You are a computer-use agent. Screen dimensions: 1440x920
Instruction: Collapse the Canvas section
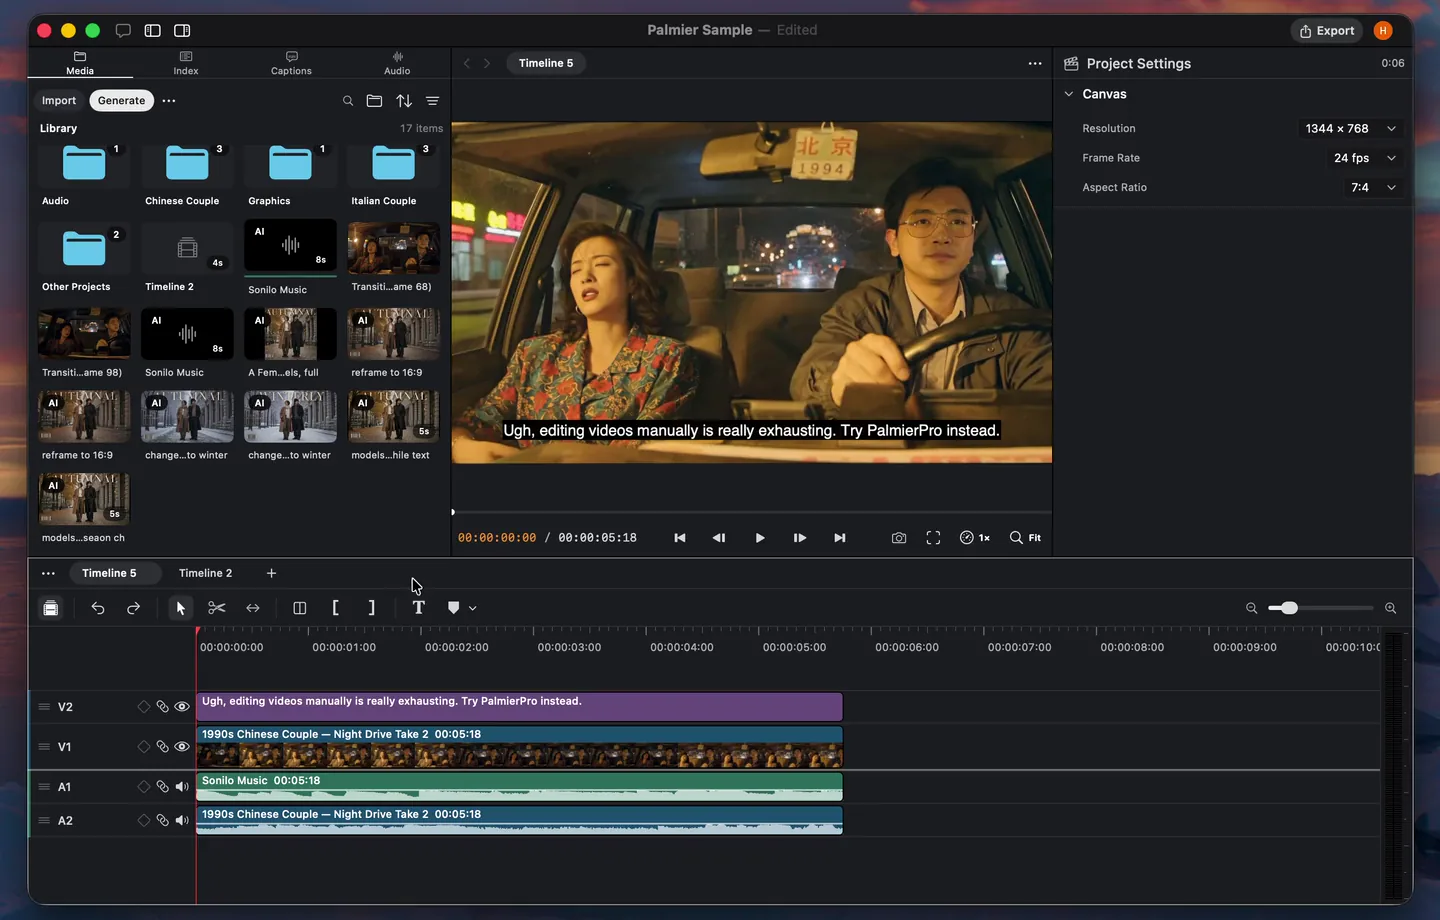pos(1069,94)
